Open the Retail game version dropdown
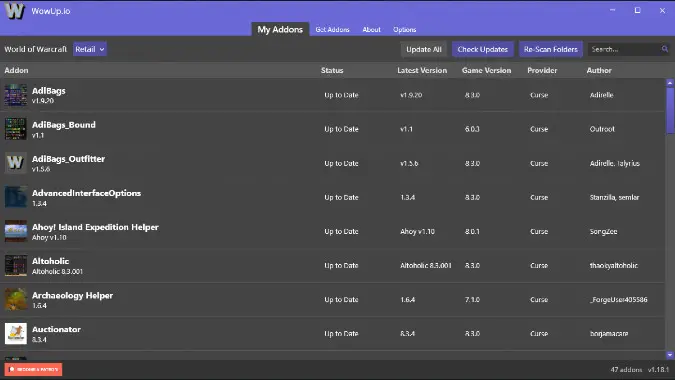 point(90,49)
